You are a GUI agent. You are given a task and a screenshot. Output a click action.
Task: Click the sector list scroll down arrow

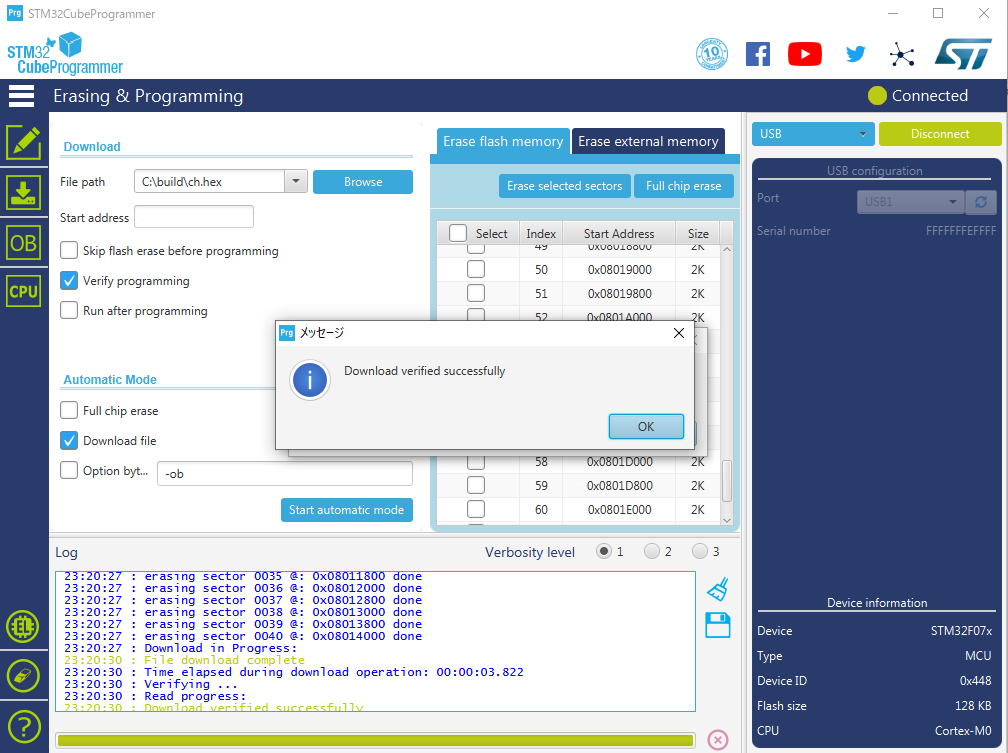727,521
